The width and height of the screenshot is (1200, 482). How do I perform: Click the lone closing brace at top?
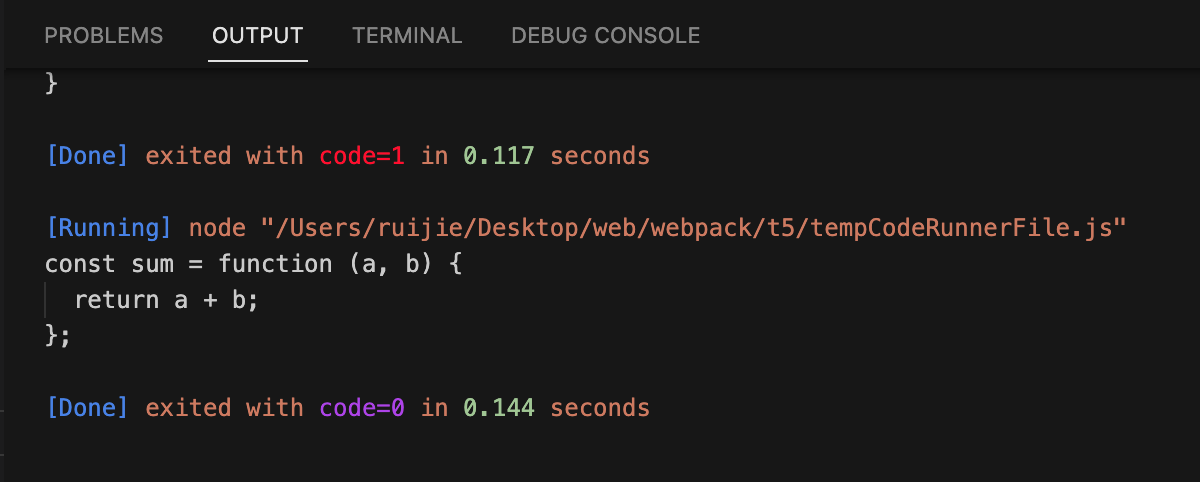click(52, 84)
